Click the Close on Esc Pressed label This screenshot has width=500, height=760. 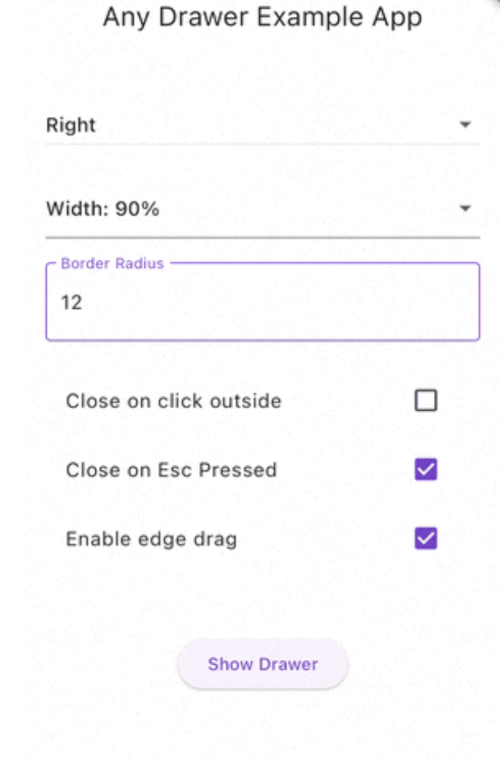[x=171, y=470]
